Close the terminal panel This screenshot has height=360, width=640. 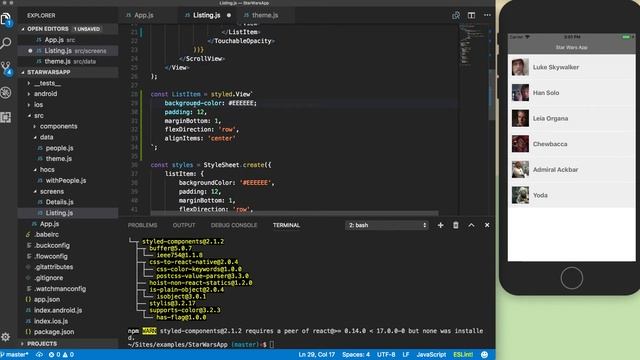click(487, 225)
